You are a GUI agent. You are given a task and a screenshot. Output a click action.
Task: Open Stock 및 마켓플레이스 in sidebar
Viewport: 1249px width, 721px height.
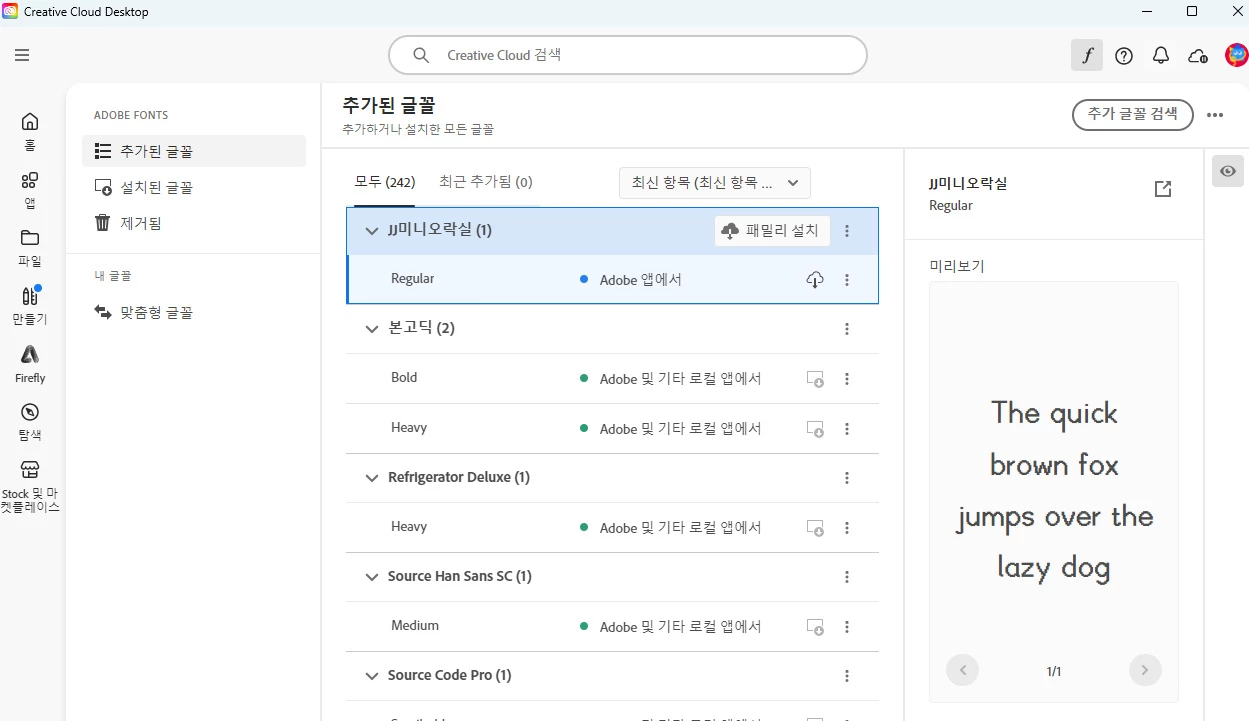pos(30,487)
